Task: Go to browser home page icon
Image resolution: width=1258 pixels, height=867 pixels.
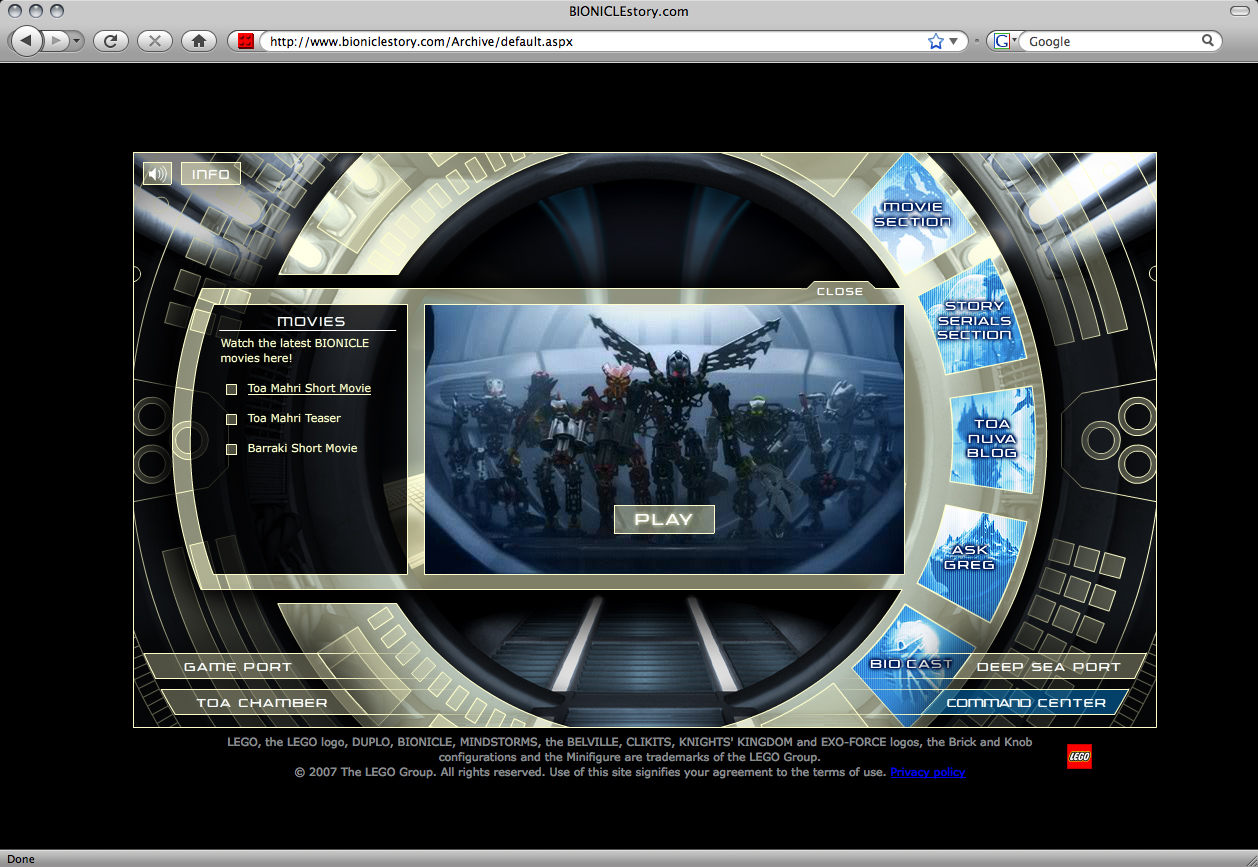Action: coord(199,41)
